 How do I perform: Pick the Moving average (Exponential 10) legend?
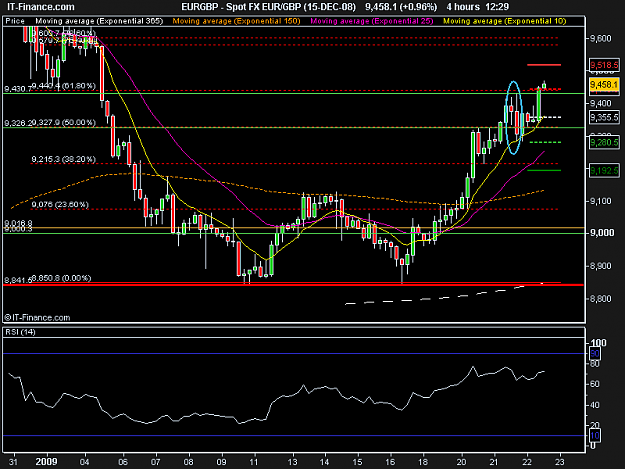click(505, 21)
